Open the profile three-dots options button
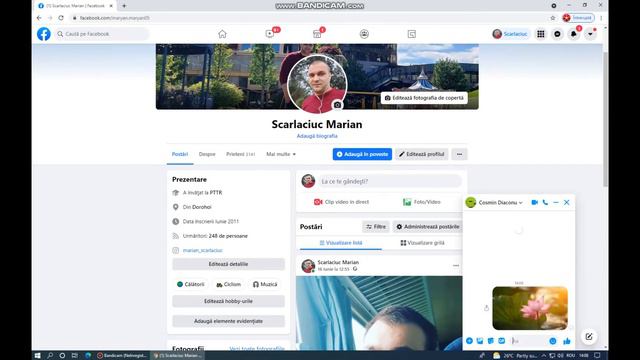The height and width of the screenshot is (360, 640). point(459,154)
